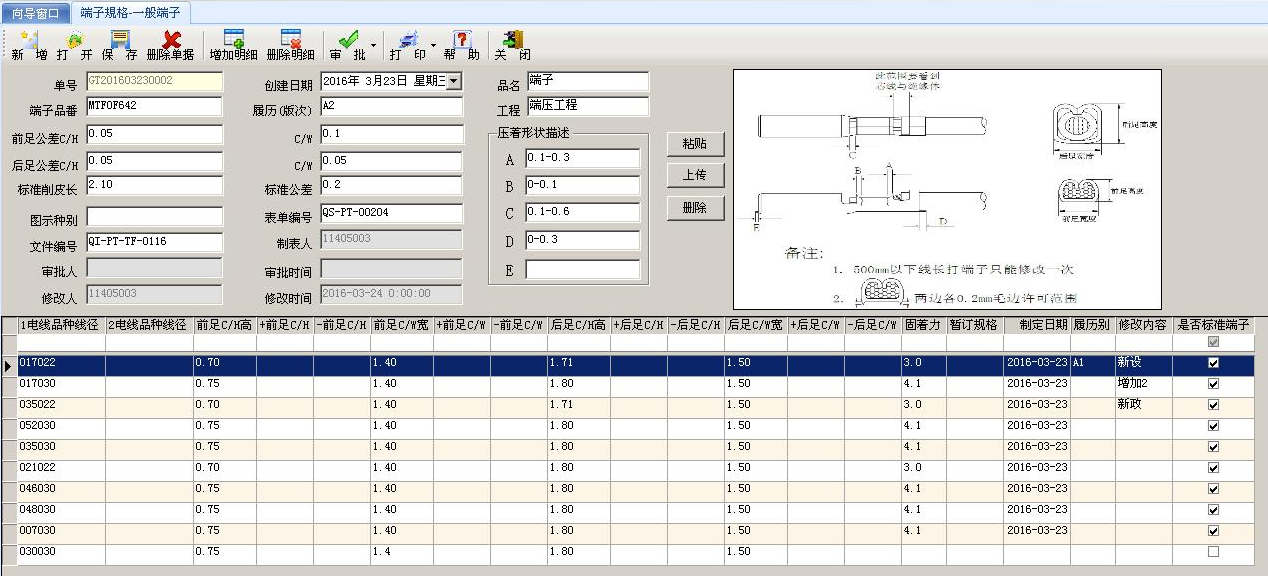
Task: Click the 是否标准端子 column header
Action: click(1213, 325)
